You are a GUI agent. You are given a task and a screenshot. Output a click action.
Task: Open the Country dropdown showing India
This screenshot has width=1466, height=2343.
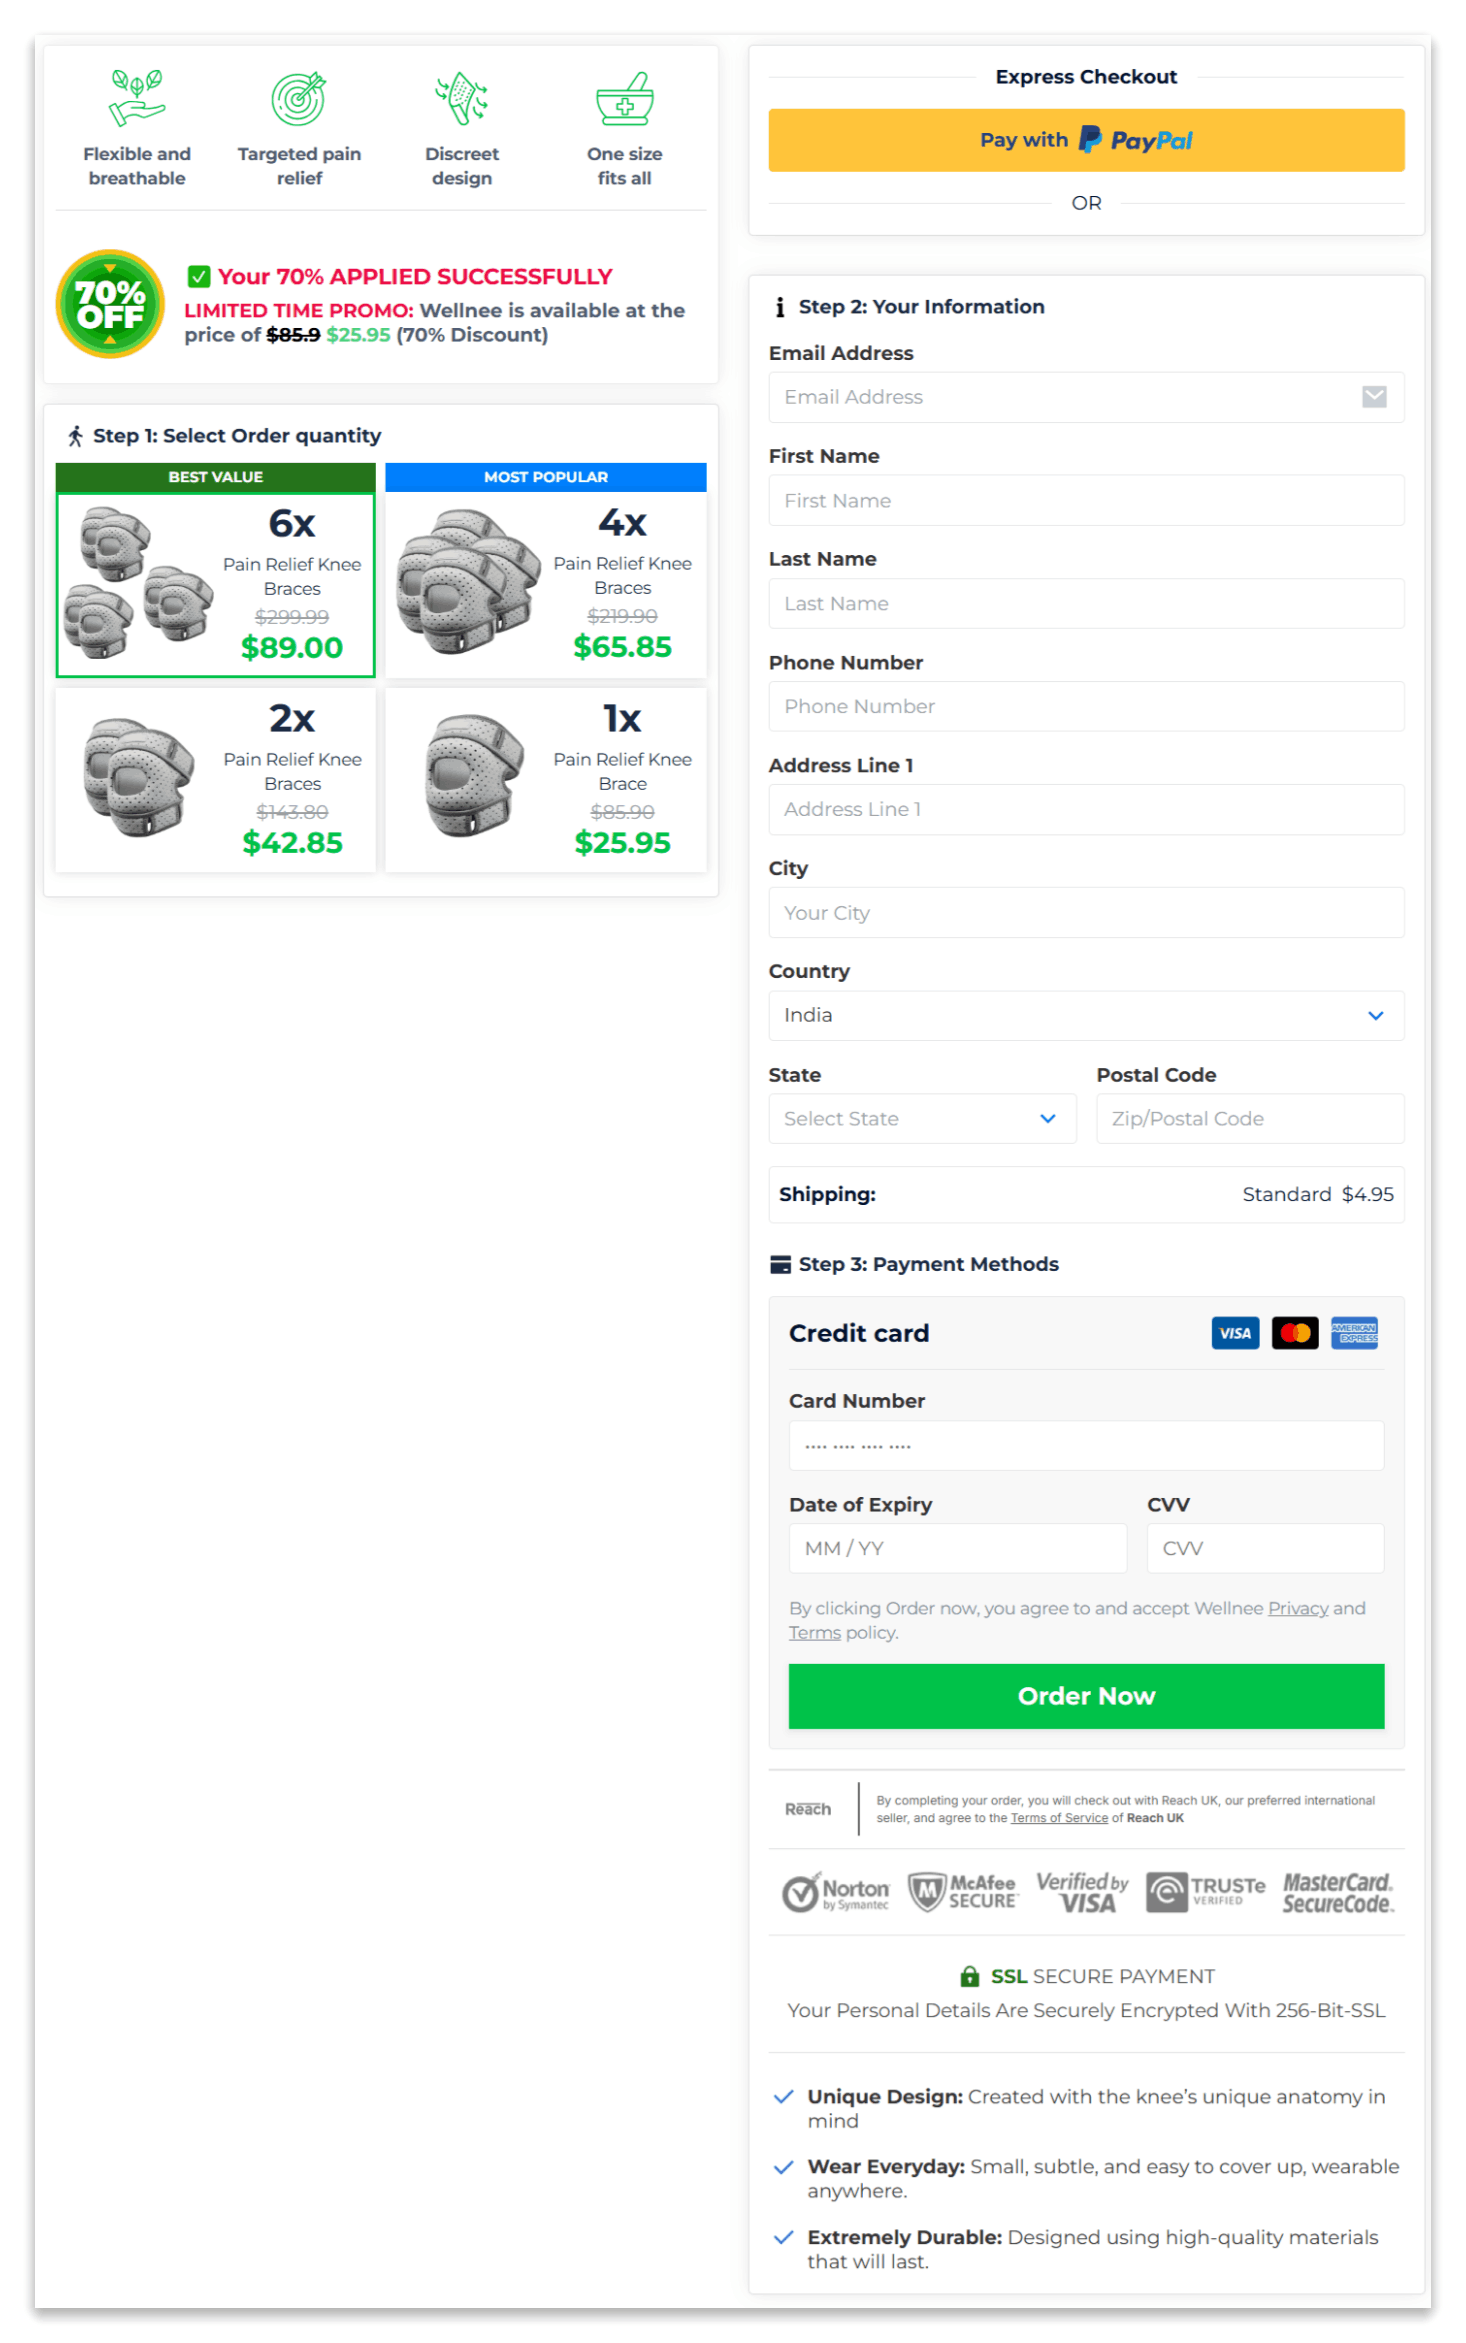[1086, 1015]
